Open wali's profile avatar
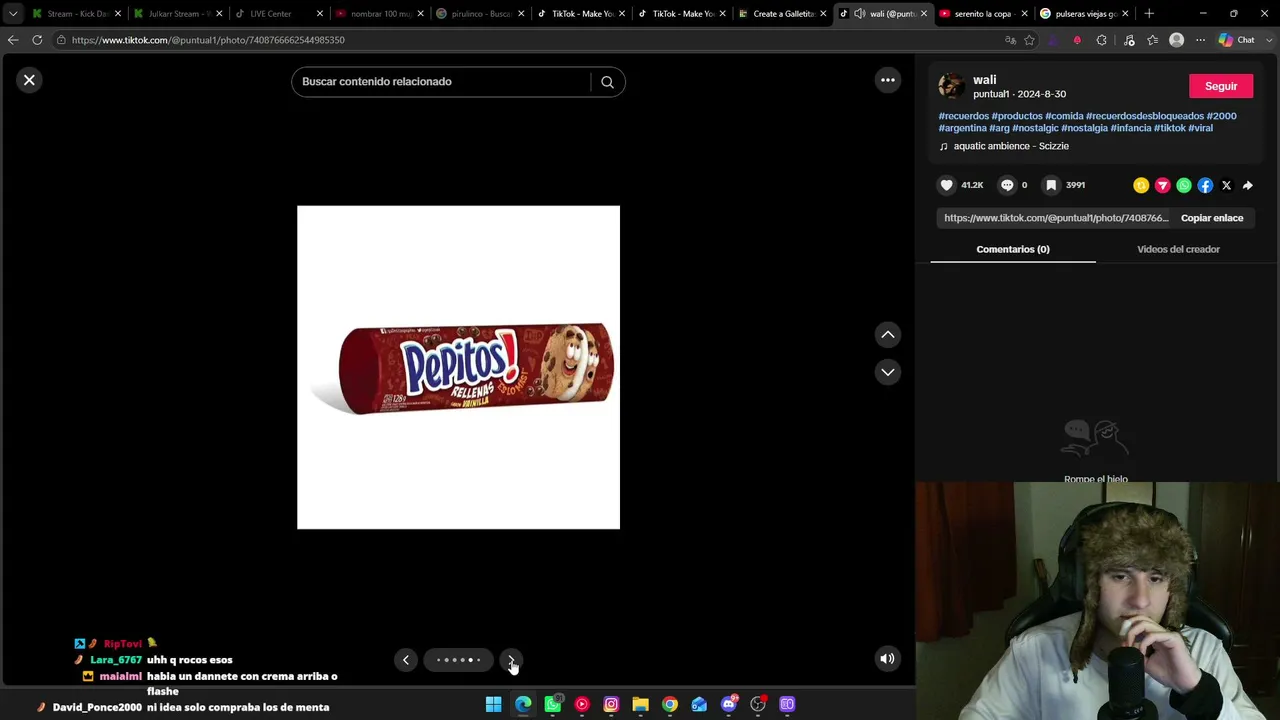Screen dimensions: 1280x720 [x=951, y=86]
